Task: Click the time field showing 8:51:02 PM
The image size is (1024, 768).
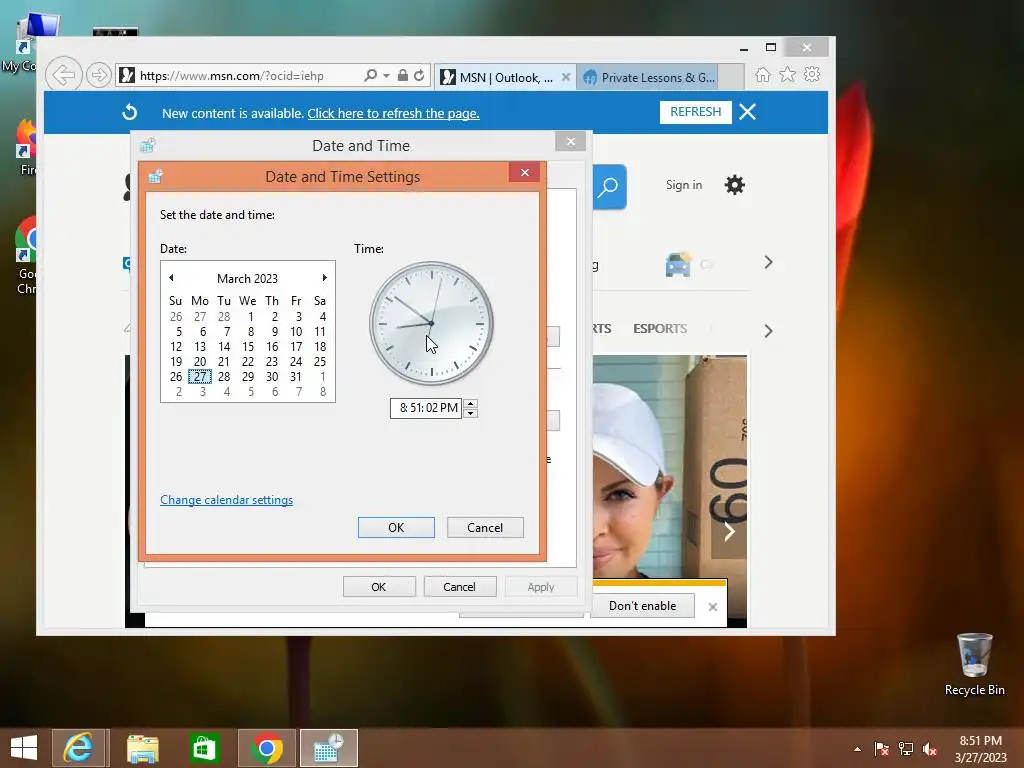Action: [426, 408]
